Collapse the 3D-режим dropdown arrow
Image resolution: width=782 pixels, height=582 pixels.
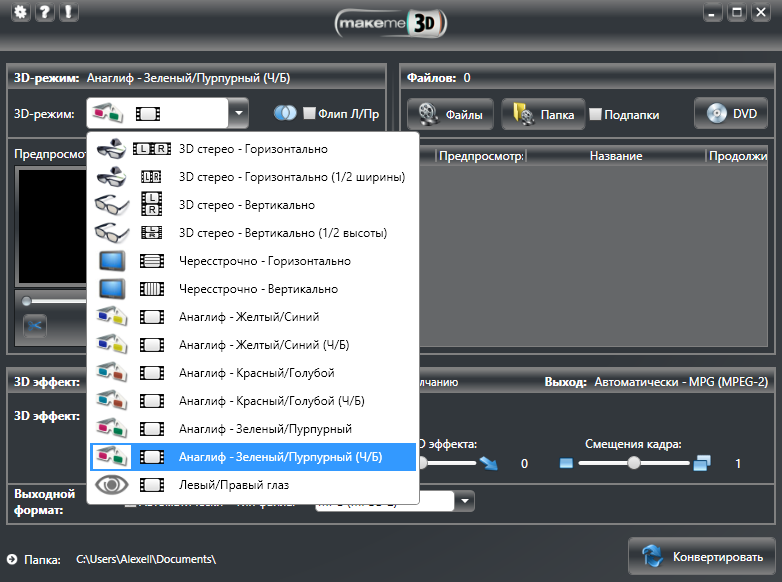pyautogui.click(x=238, y=113)
